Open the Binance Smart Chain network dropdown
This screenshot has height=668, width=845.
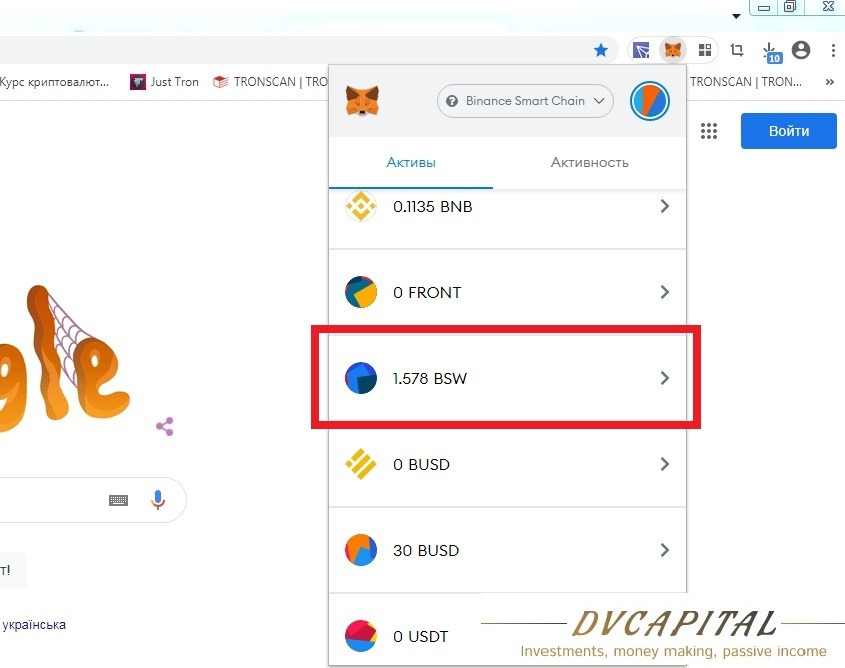point(525,101)
